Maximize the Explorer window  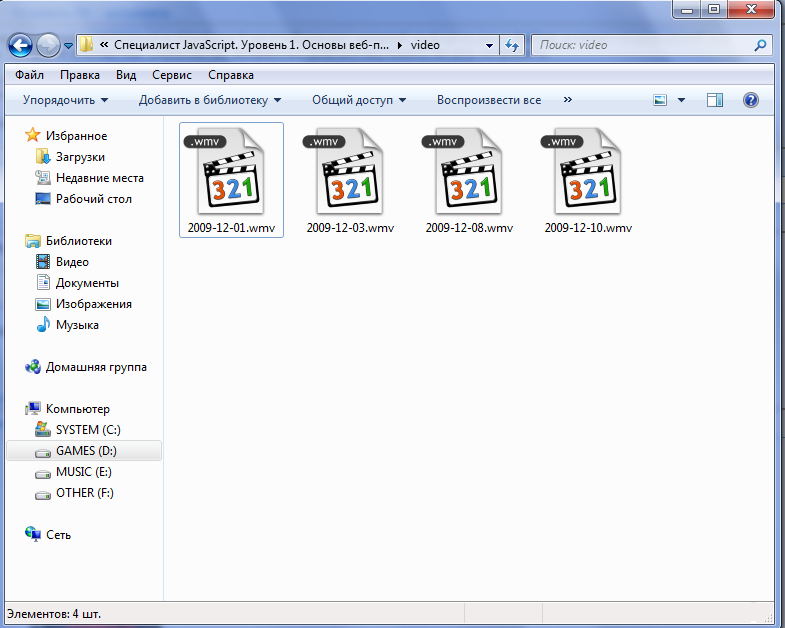[714, 9]
